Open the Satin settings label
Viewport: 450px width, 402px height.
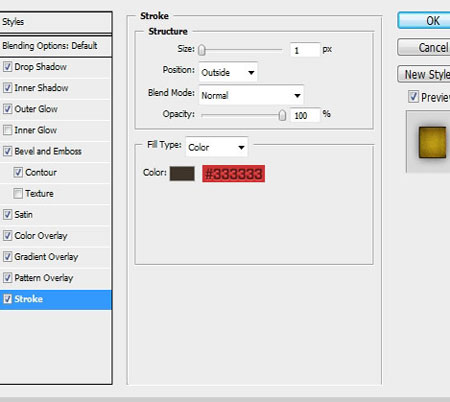pos(23,214)
